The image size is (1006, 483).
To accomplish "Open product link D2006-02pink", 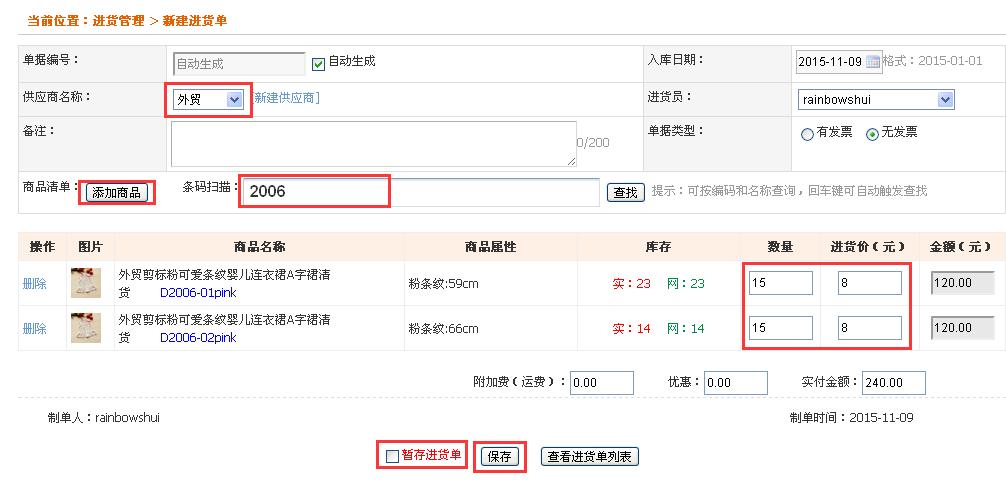I will tap(198, 338).
